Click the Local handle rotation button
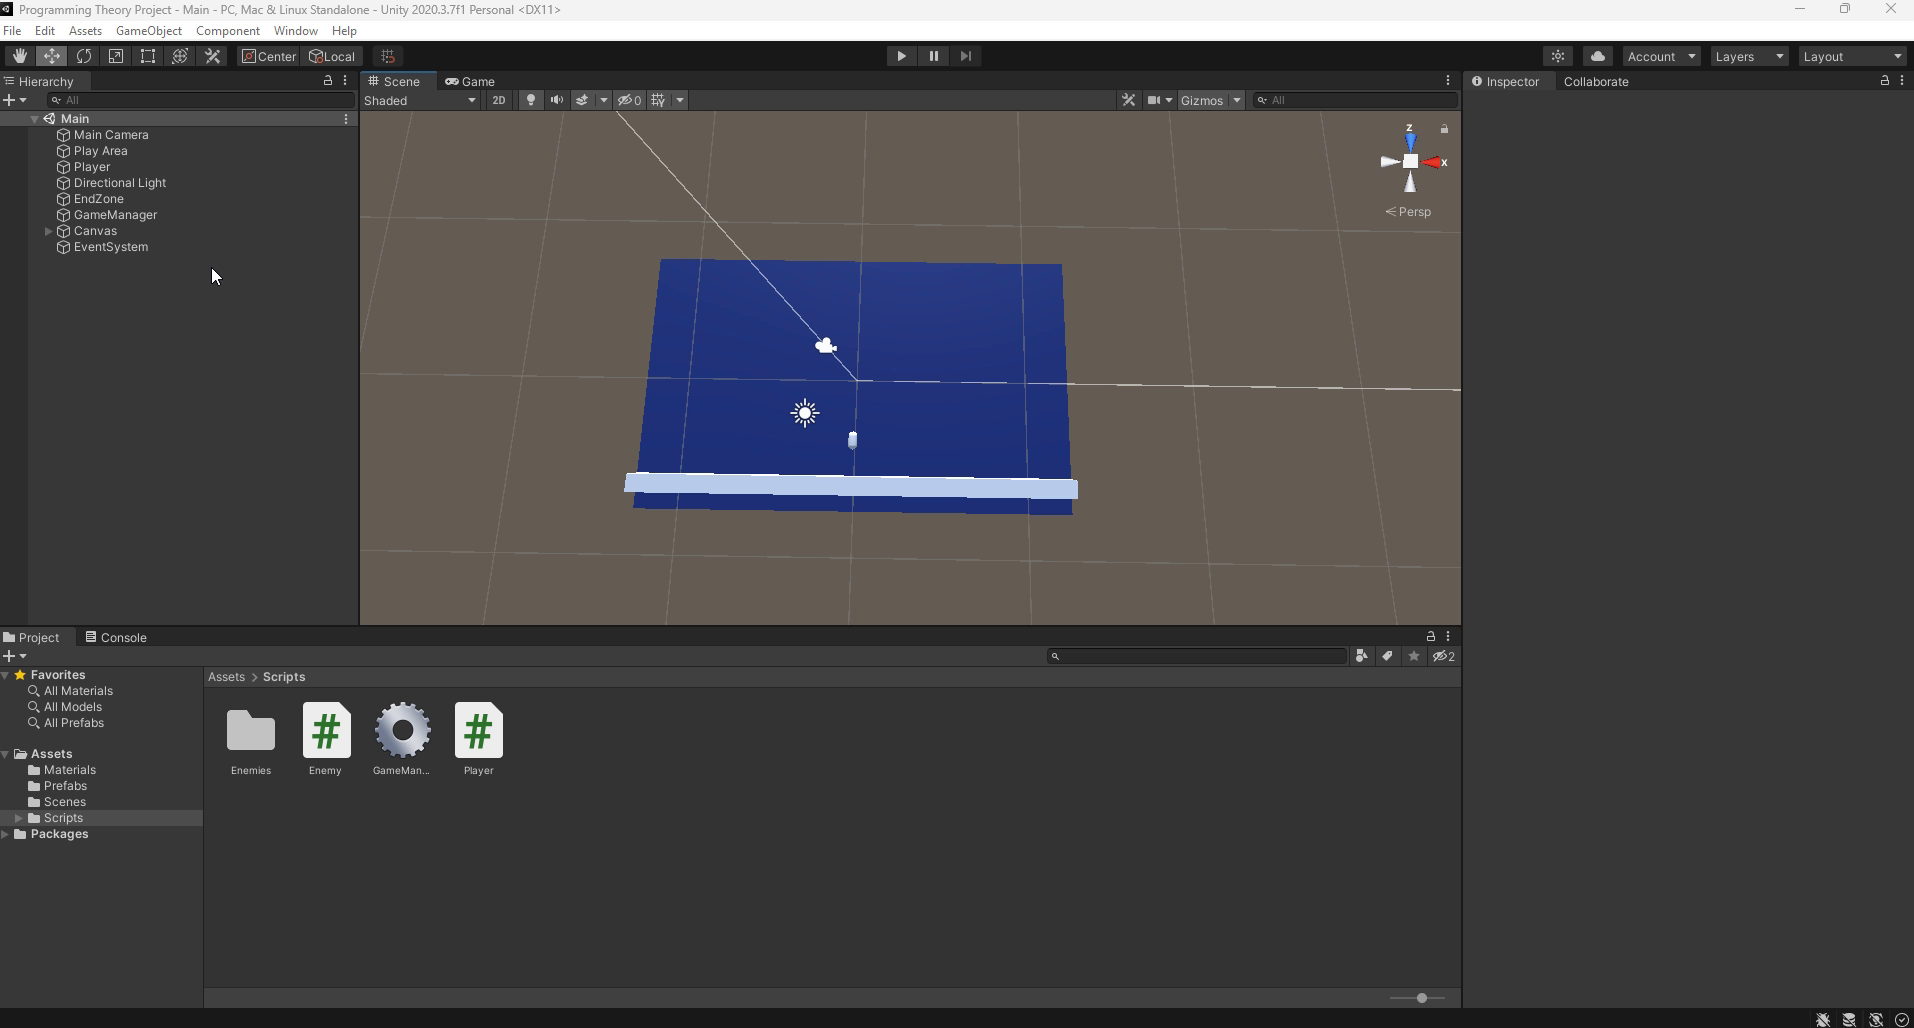 [332, 56]
